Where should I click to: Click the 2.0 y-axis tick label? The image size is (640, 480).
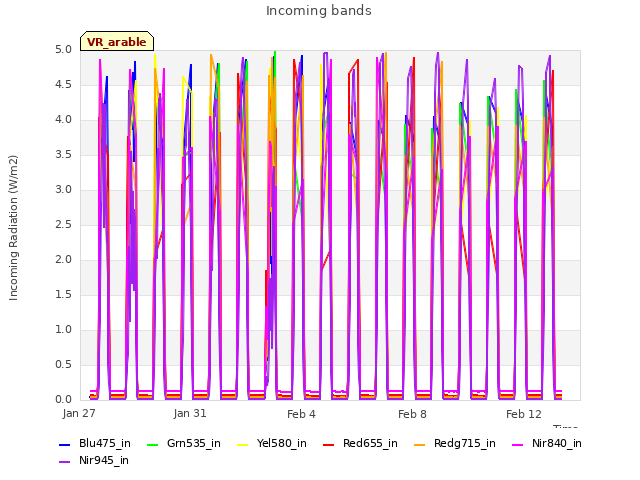click(63, 260)
